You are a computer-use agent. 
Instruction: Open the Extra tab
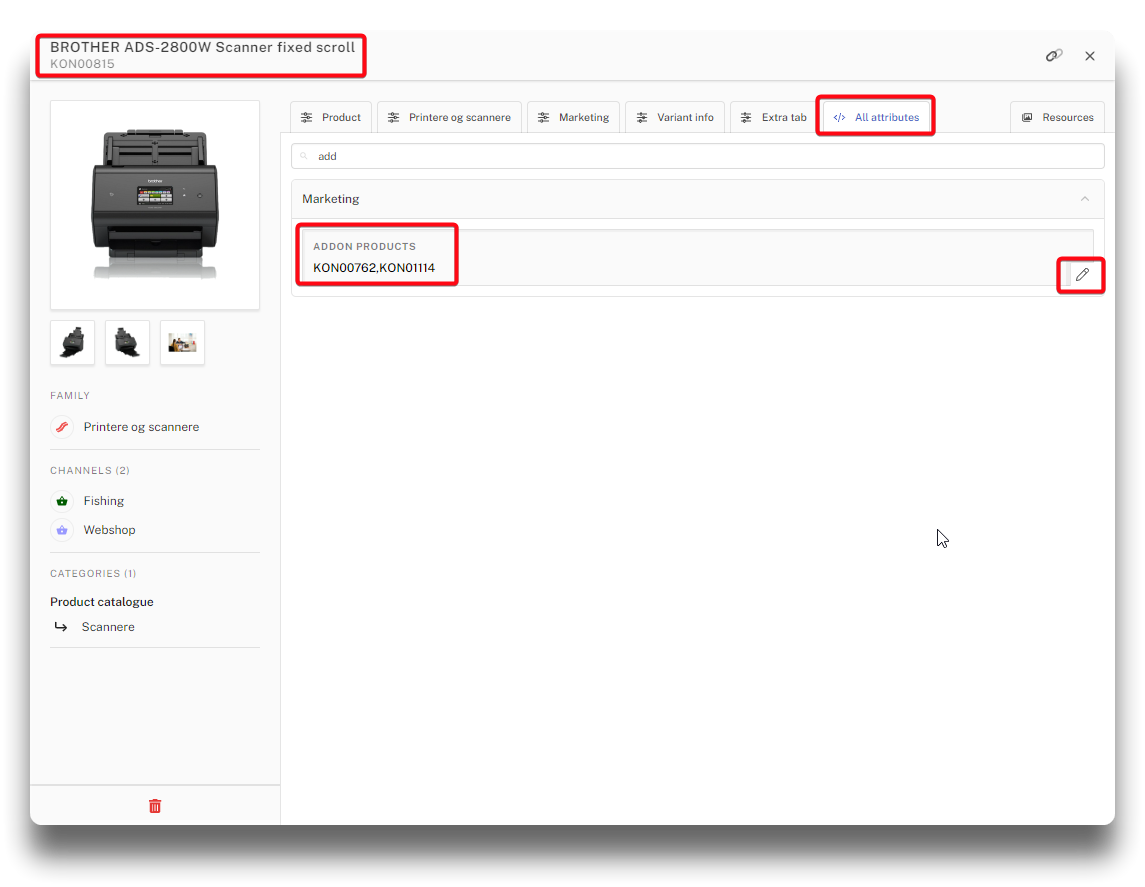(x=773, y=117)
